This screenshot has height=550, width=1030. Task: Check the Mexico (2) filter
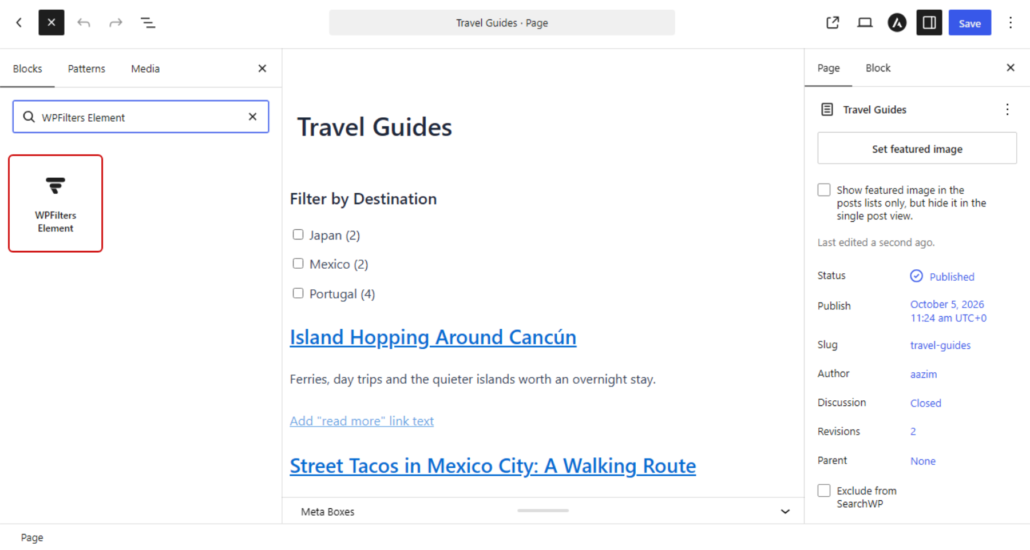tap(298, 264)
